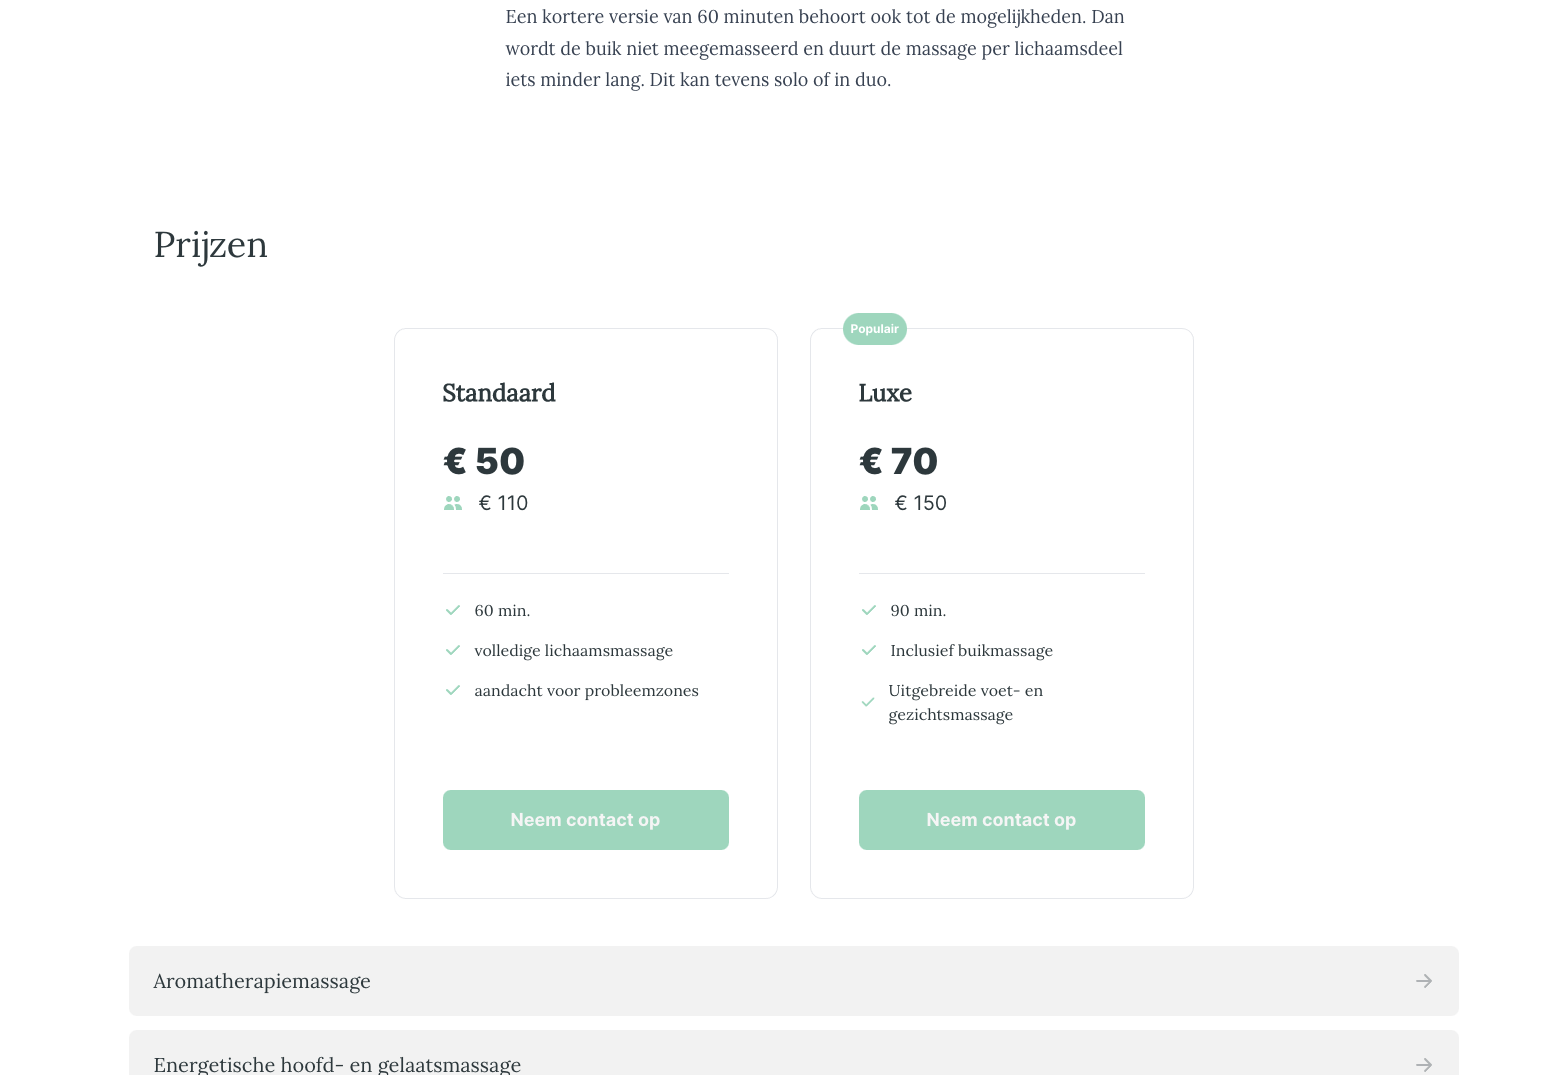Click Neem contact op under Standaard
Viewport: 1550px width, 1075px height.
click(x=585, y=819)
